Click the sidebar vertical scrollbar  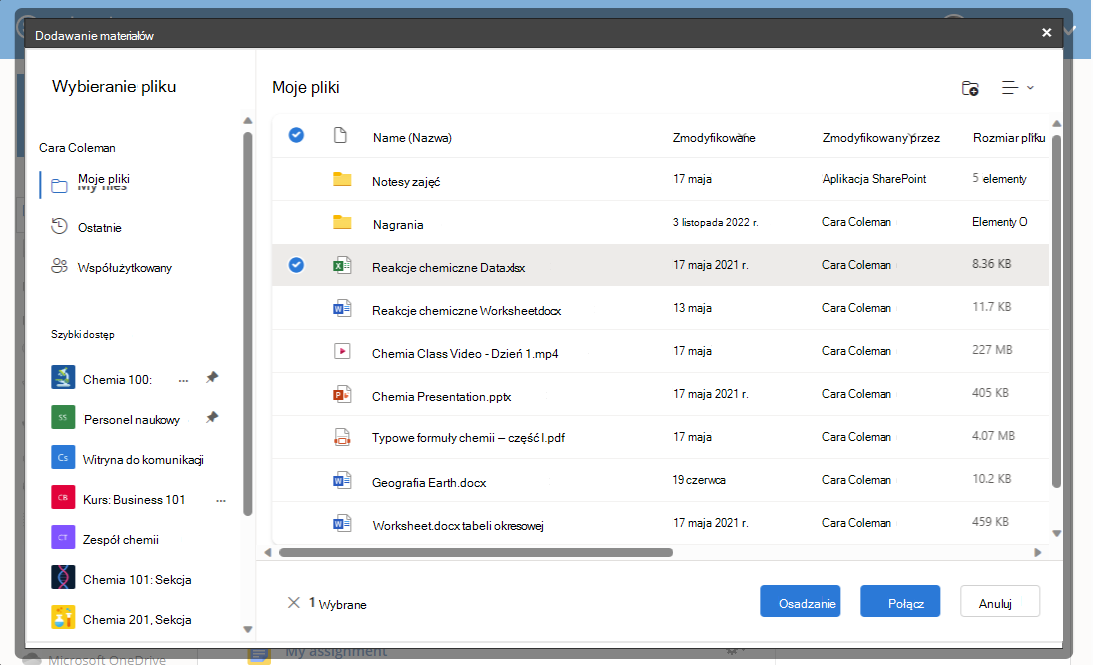[x=247, y=324]
